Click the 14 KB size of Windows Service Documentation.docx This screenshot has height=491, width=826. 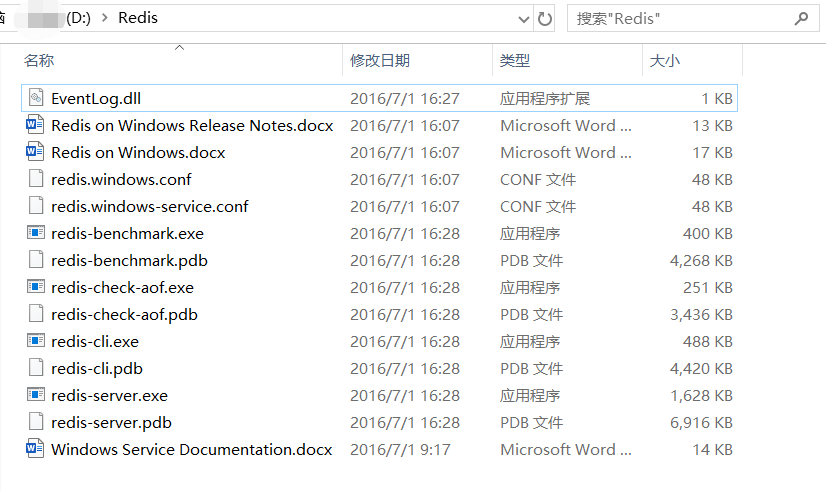point(712,449)
